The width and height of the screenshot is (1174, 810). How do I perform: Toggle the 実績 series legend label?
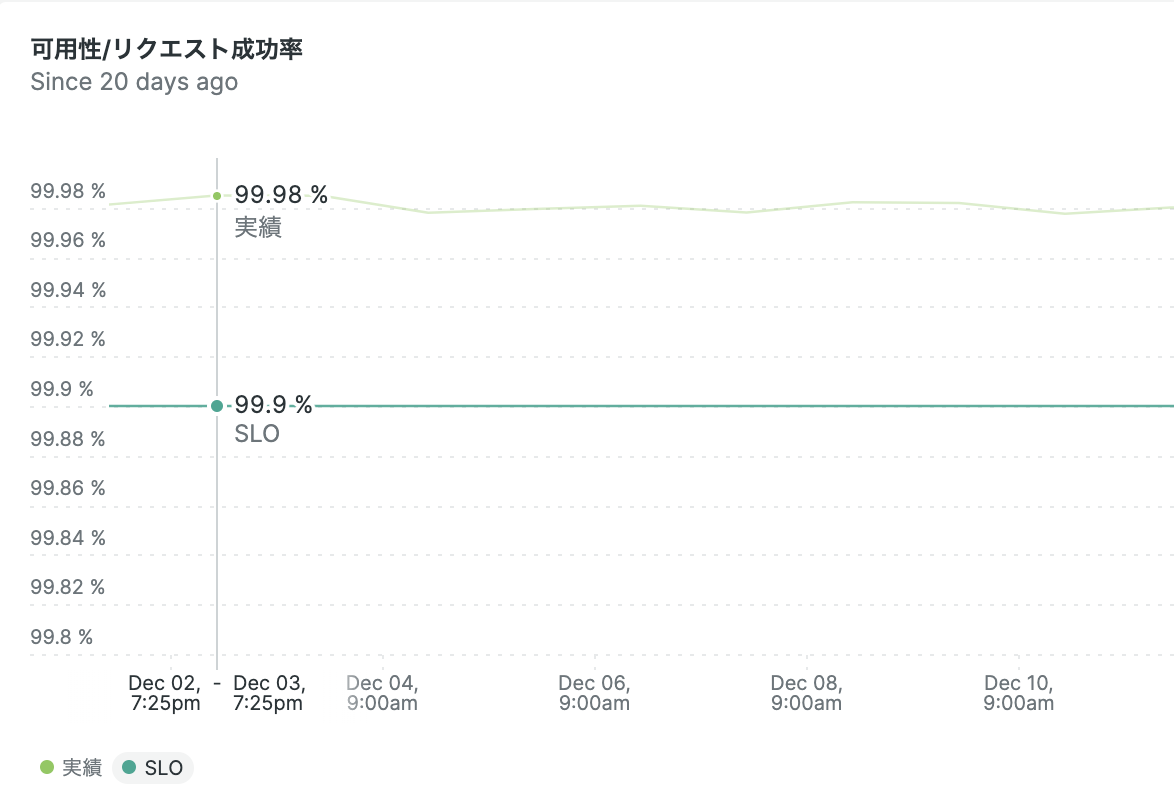(x=82, y=768)
